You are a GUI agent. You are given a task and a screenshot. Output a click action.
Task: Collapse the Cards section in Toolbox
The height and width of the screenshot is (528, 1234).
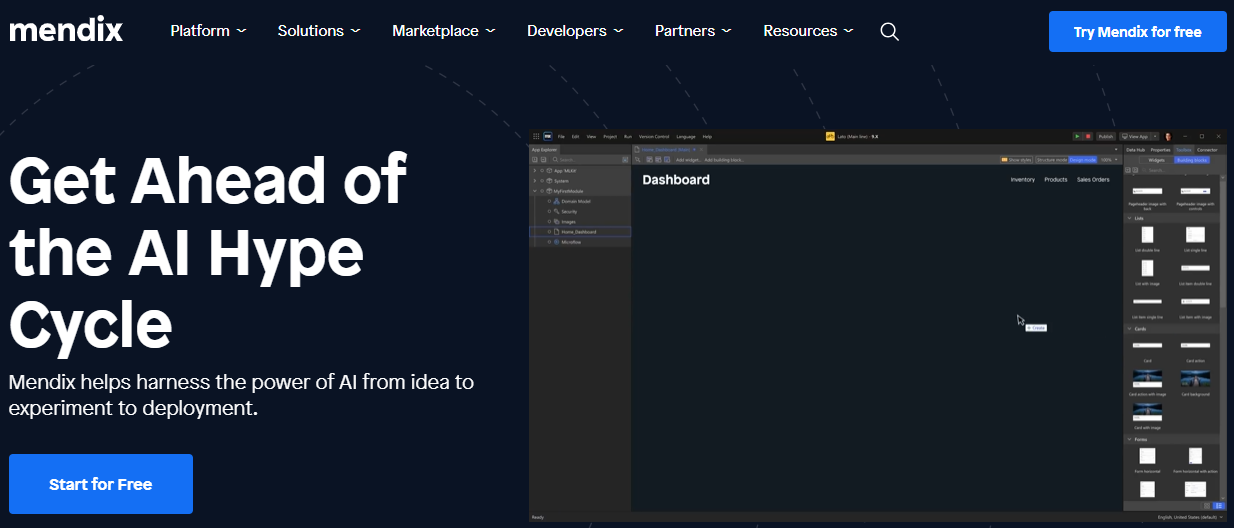coord(1129,328)
